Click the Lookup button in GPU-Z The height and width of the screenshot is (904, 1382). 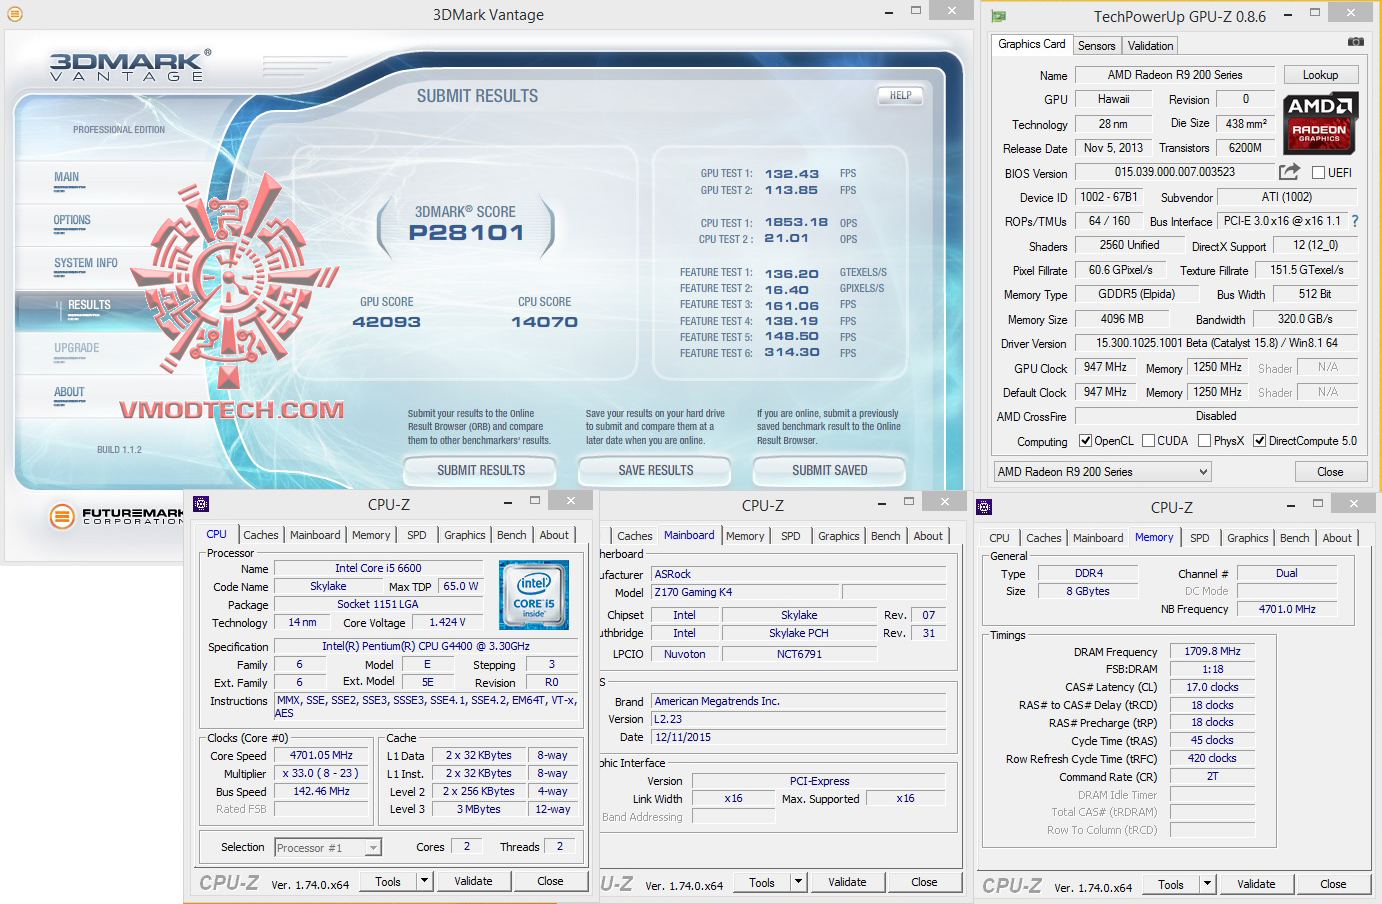pyautogui.click(x=1319, y=75)
